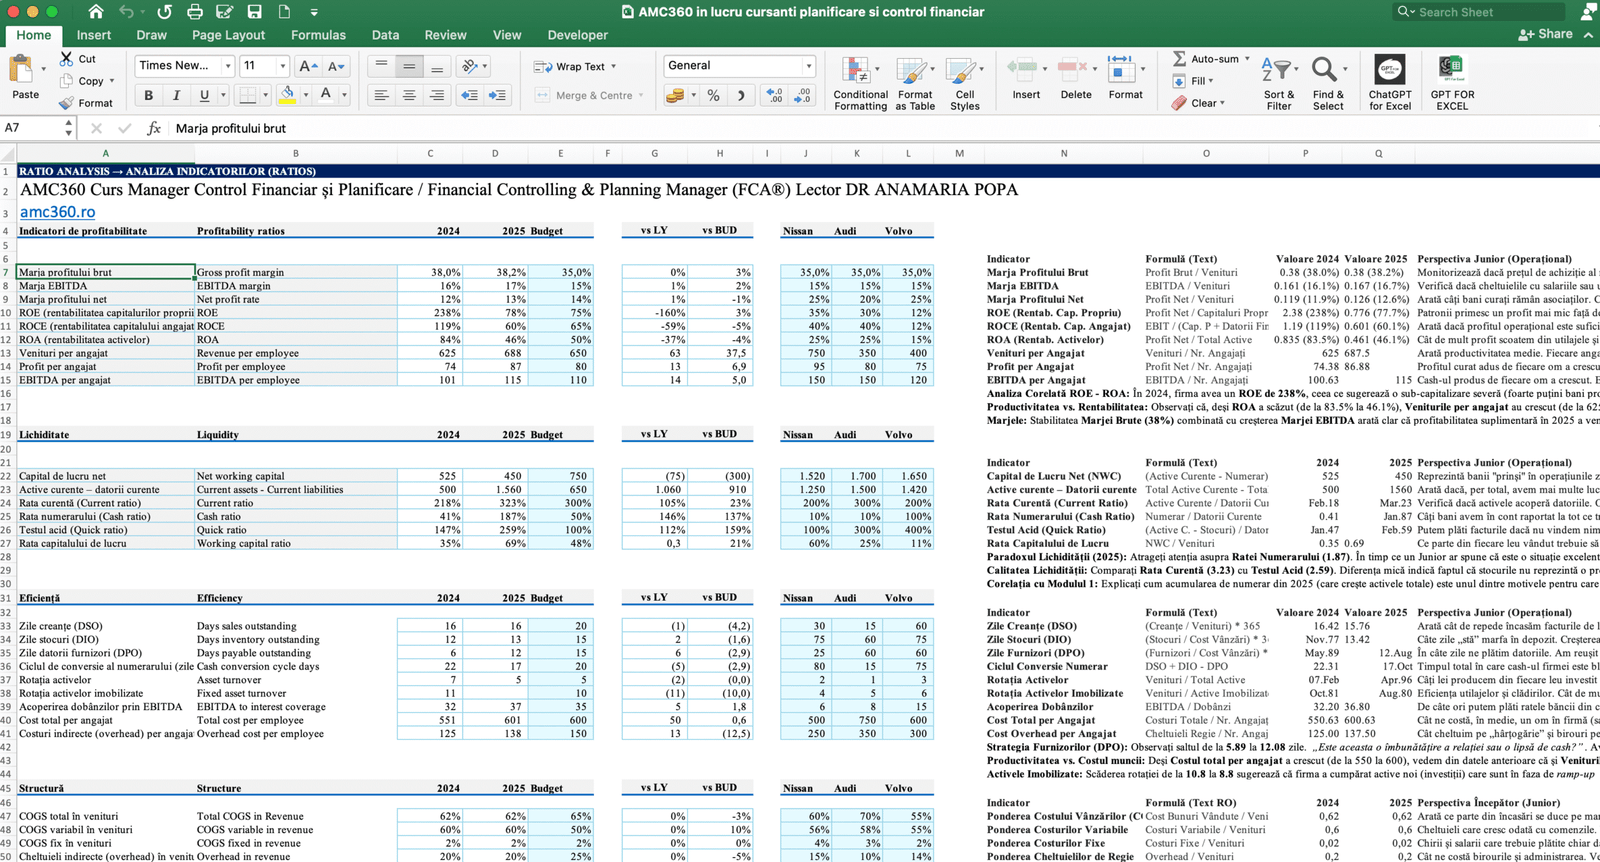Expand the Auto-sum dropdown arrow
The height and width of the screenshot is (862, 1600).
click(1247, 59)
